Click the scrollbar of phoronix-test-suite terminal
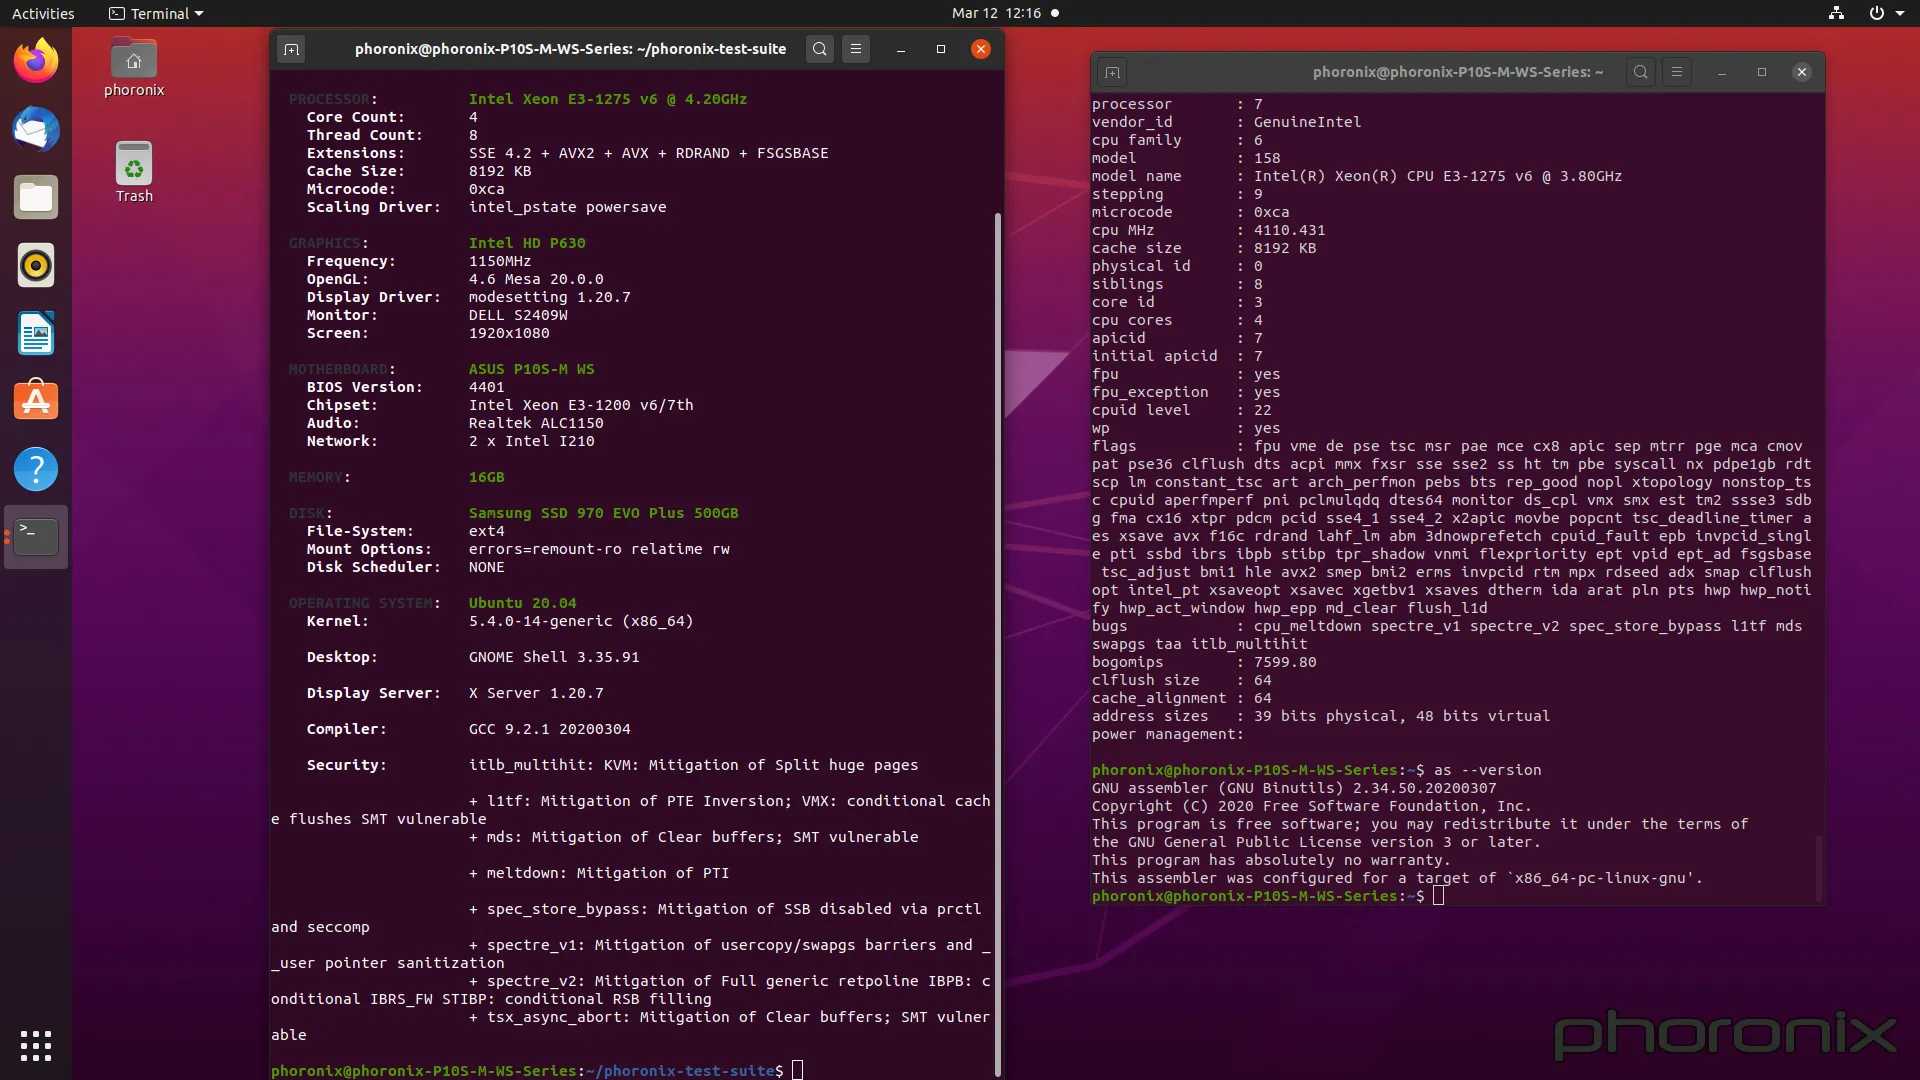 click(x=997, y=643)
